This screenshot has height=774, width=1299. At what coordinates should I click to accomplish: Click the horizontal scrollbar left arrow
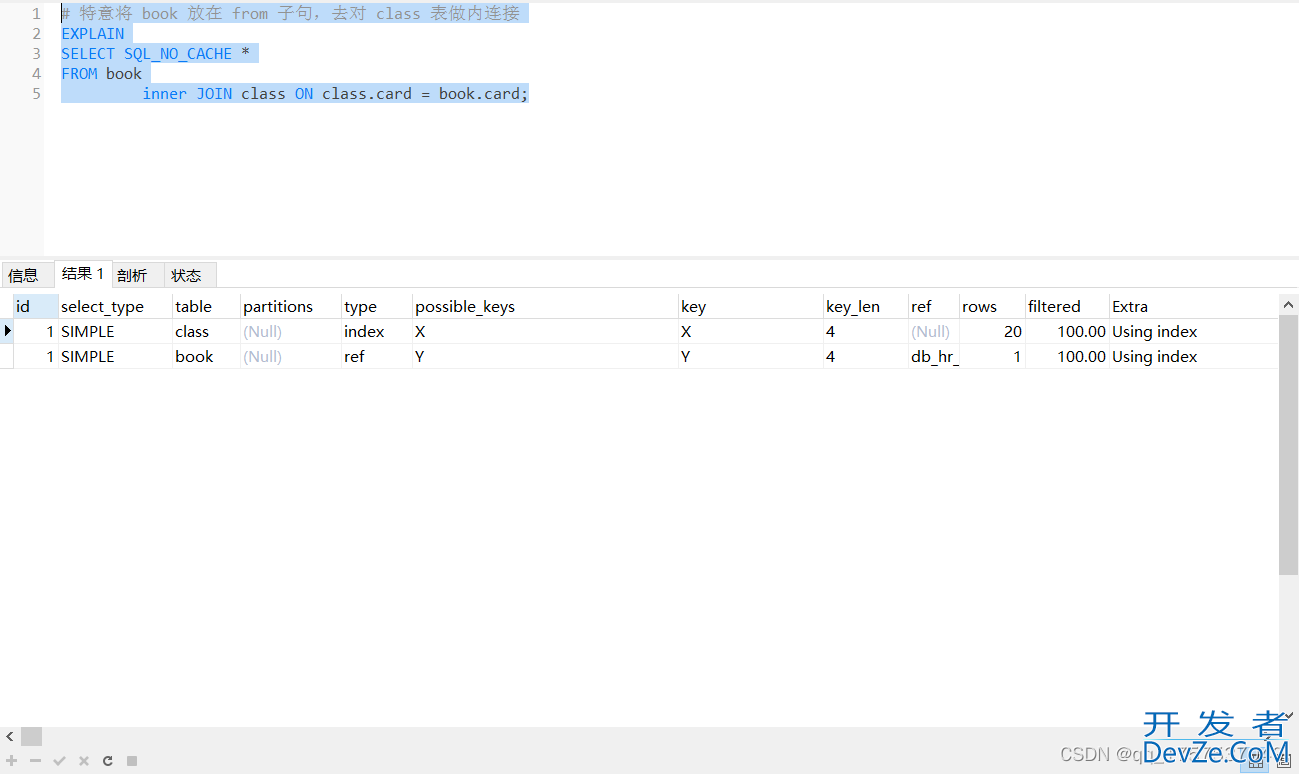coord(10,736)
